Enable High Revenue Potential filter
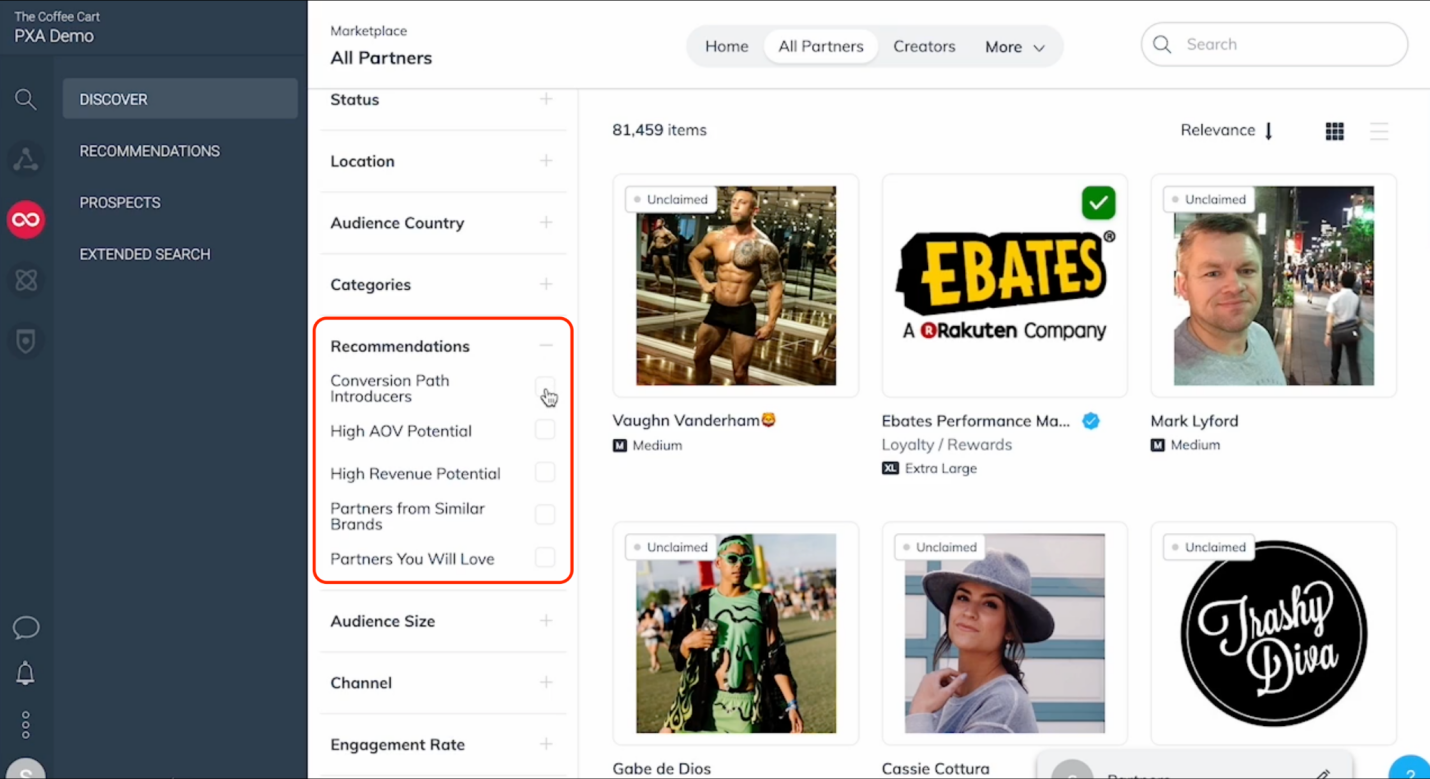 click(545, 473)
